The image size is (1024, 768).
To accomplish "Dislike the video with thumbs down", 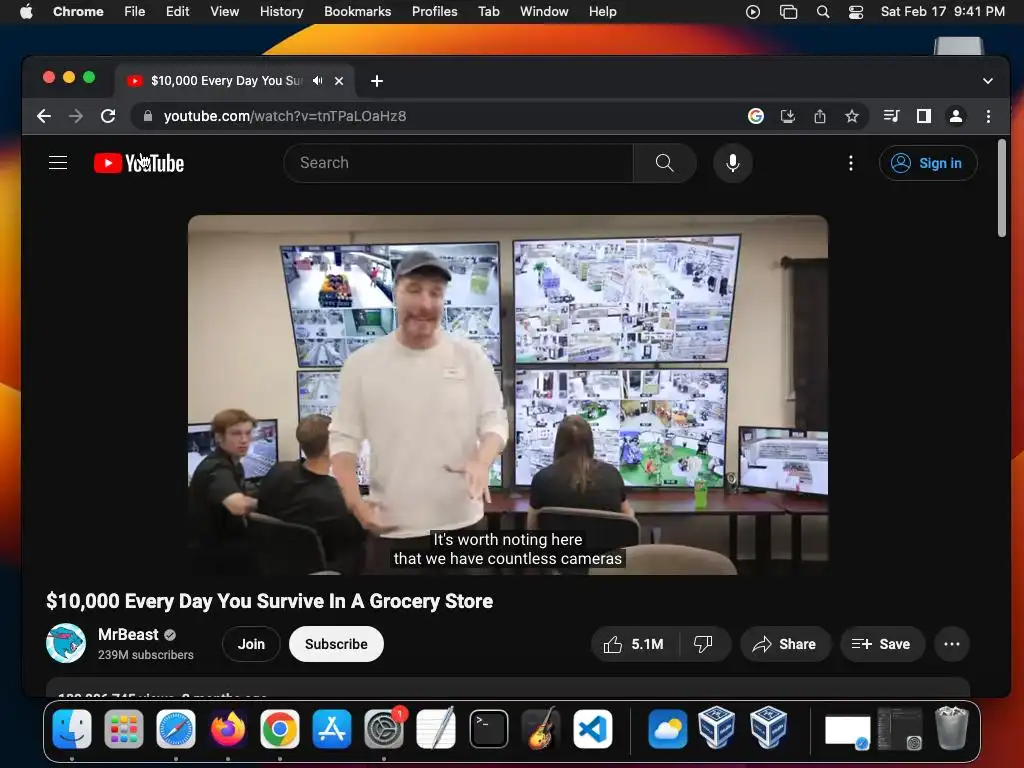I will pos(703,644).
